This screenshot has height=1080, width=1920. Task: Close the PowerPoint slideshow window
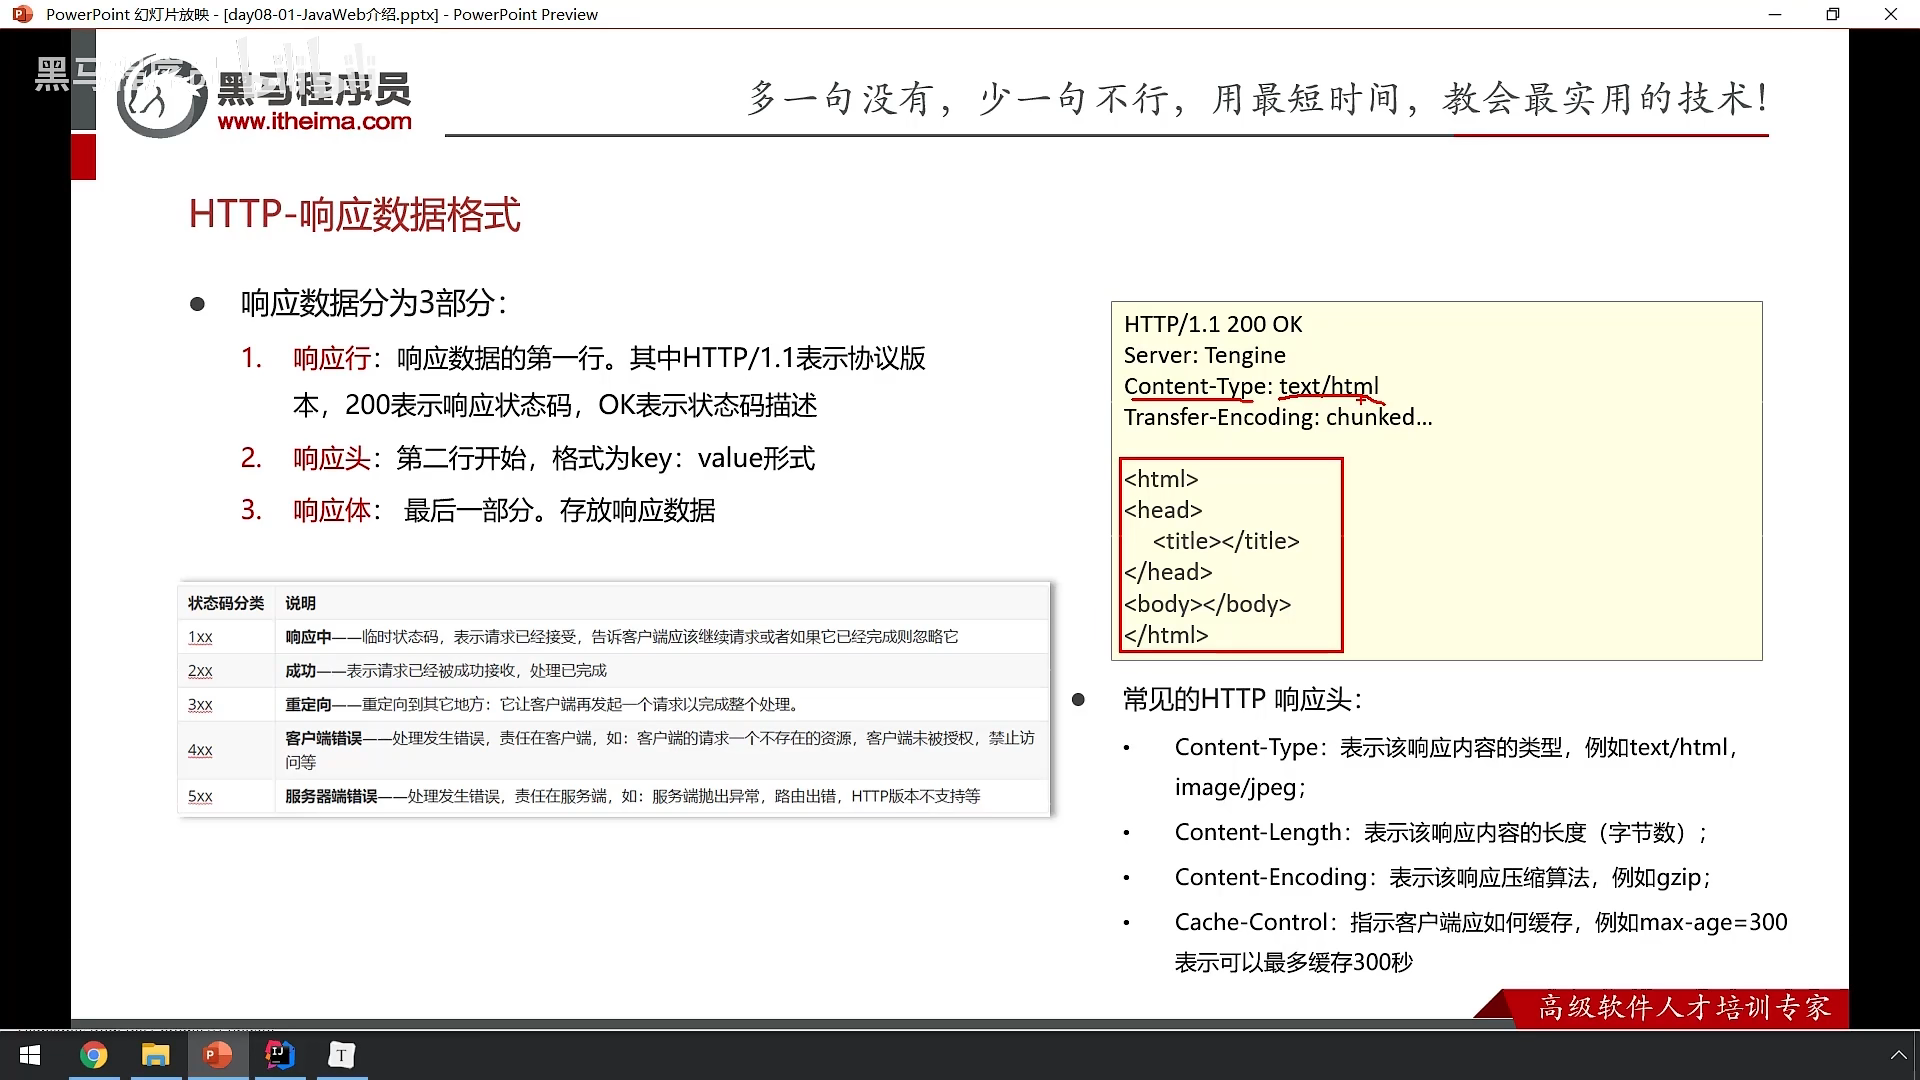[1890, 14]
